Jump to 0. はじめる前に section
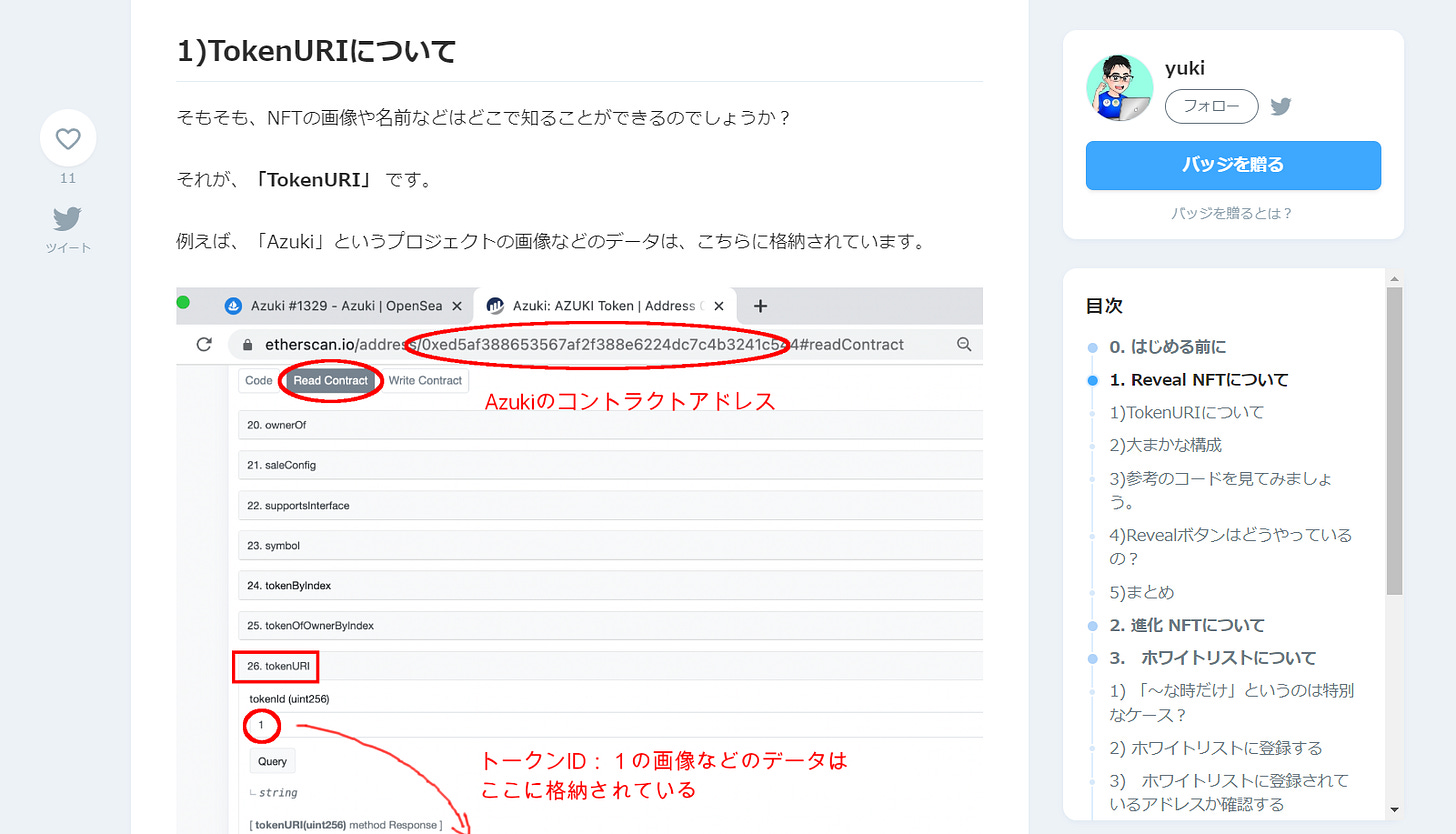Image resolution: width=1456 pixels, height=834 pixels. coord(1167,347)
